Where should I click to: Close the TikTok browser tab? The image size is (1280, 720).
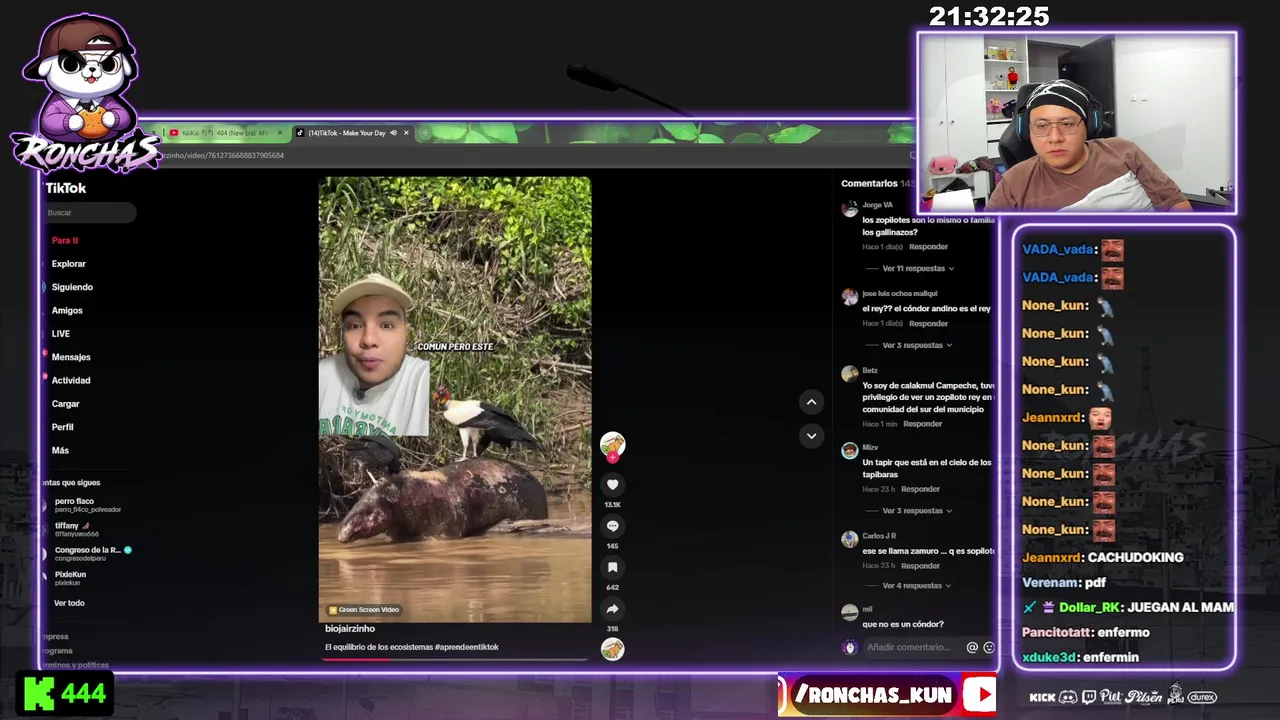pyautogui.click(x=406, y=133)
